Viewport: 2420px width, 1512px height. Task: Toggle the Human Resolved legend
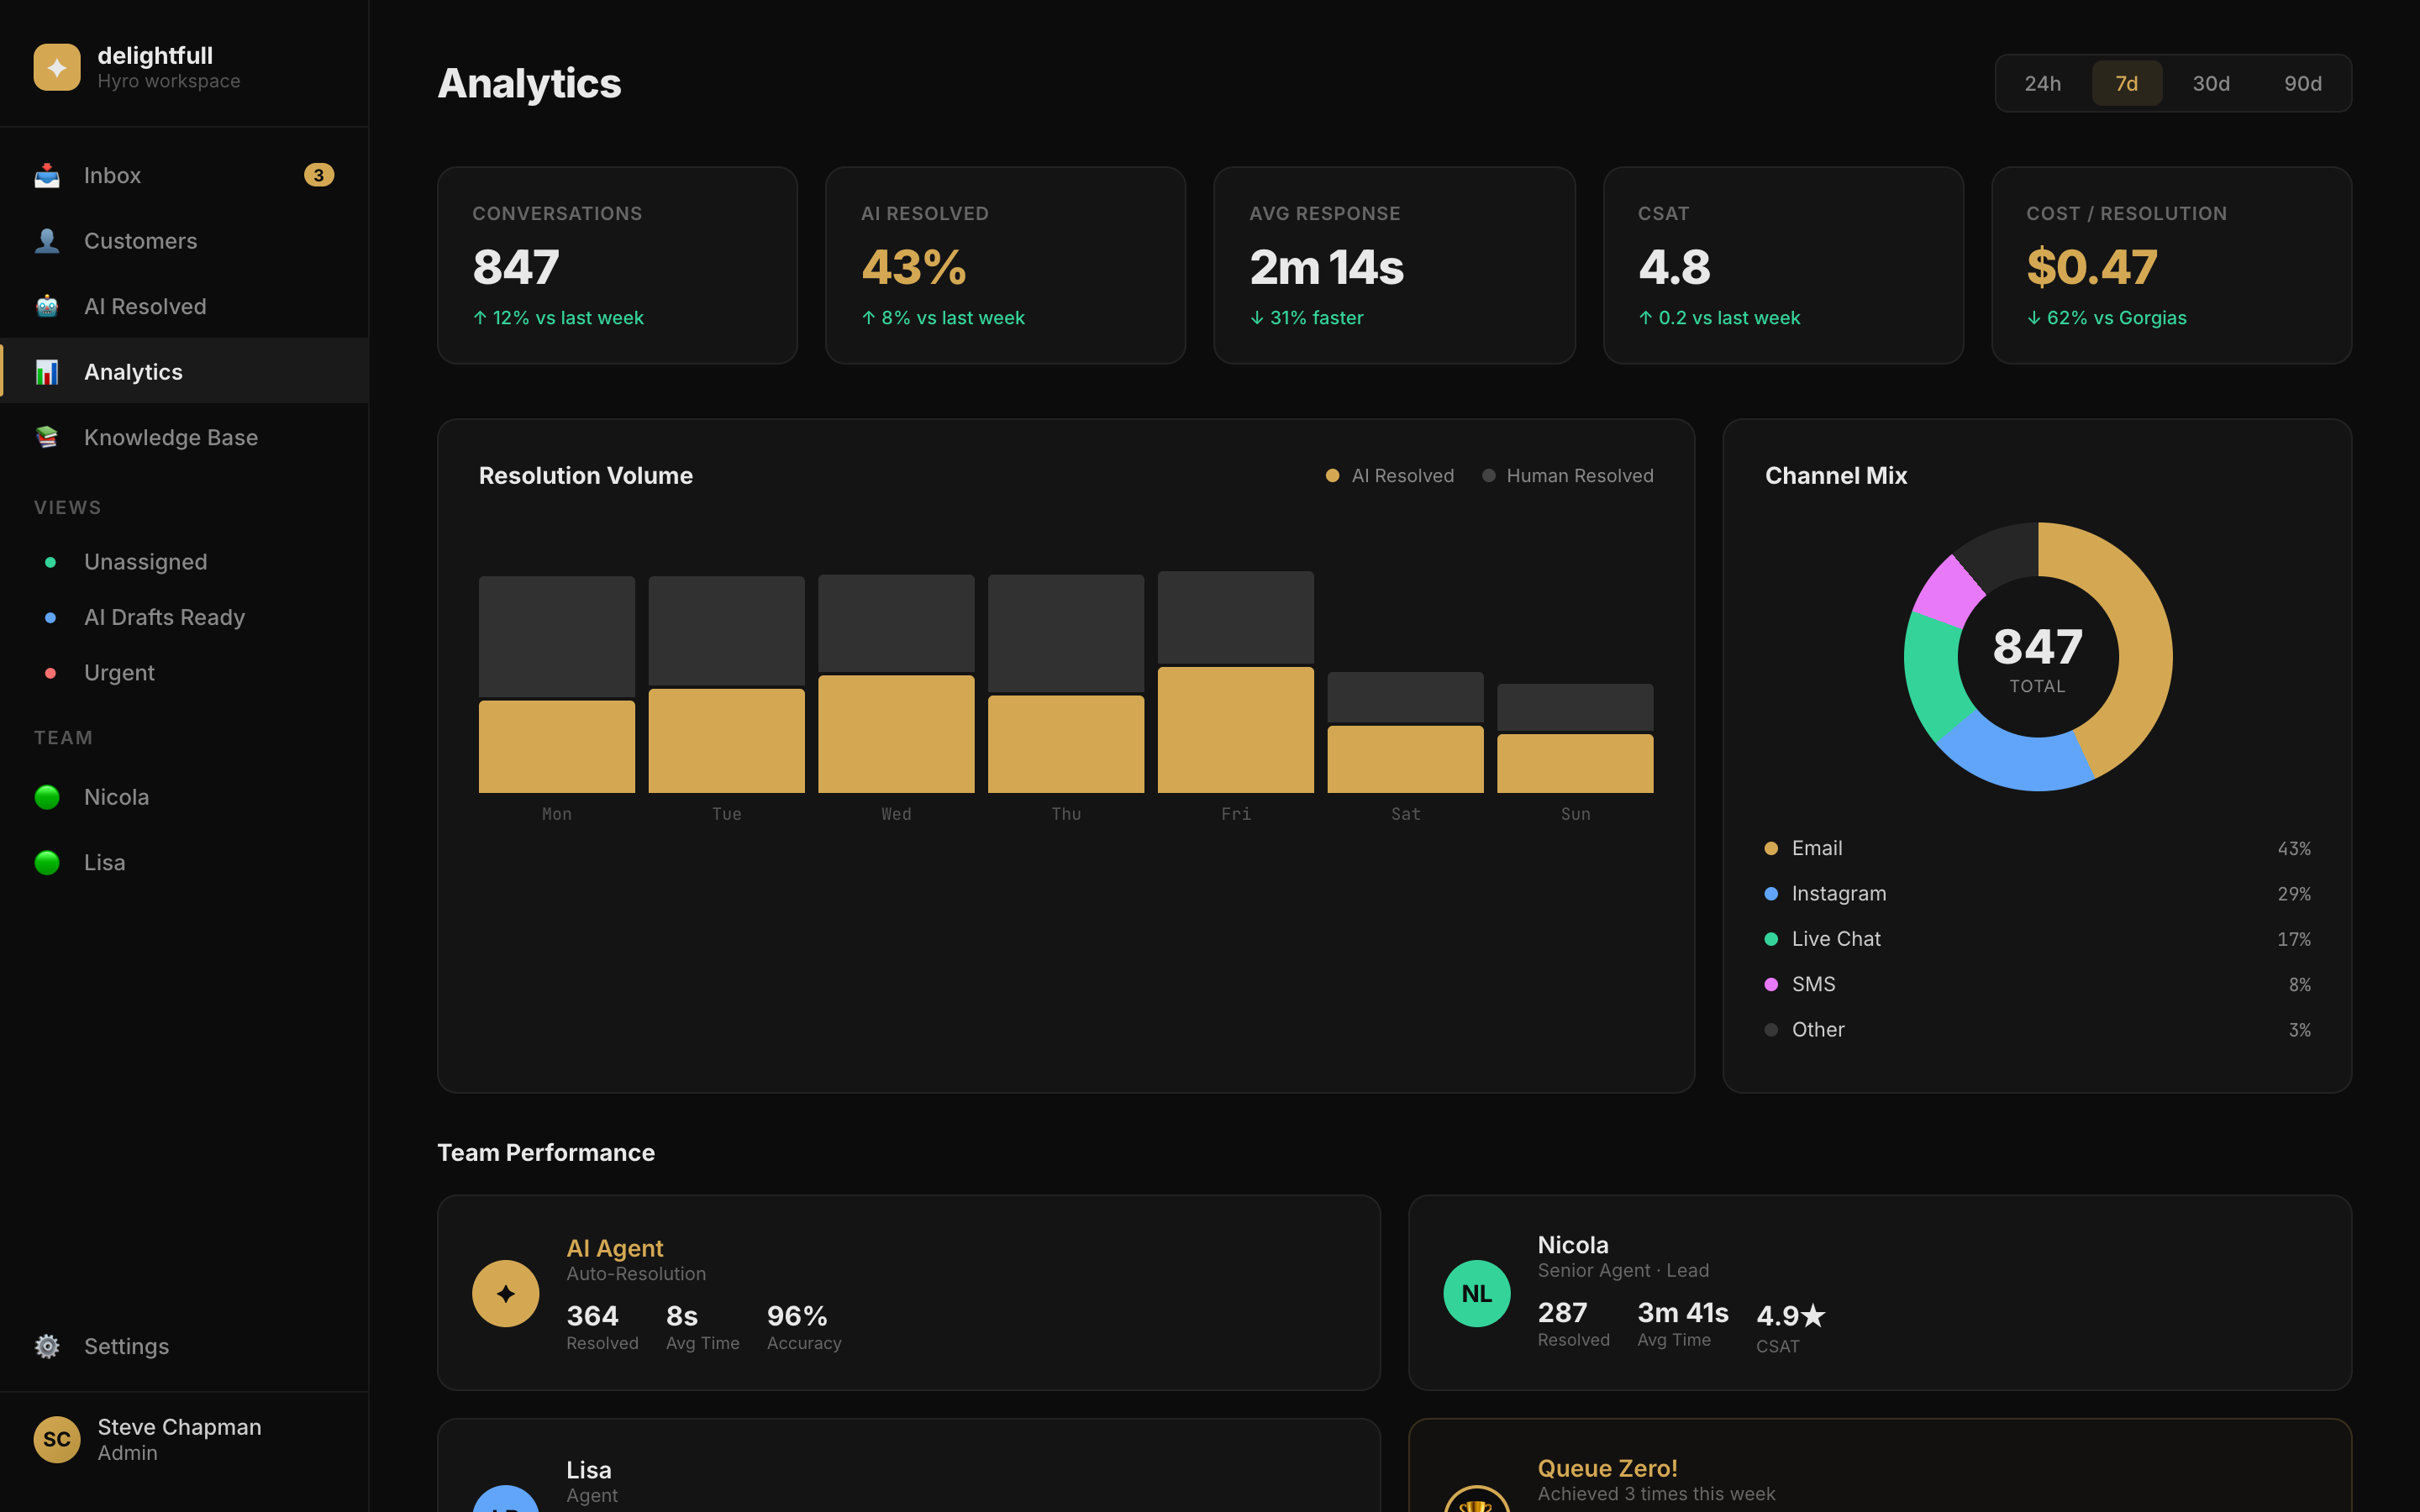pos(1567,475)
